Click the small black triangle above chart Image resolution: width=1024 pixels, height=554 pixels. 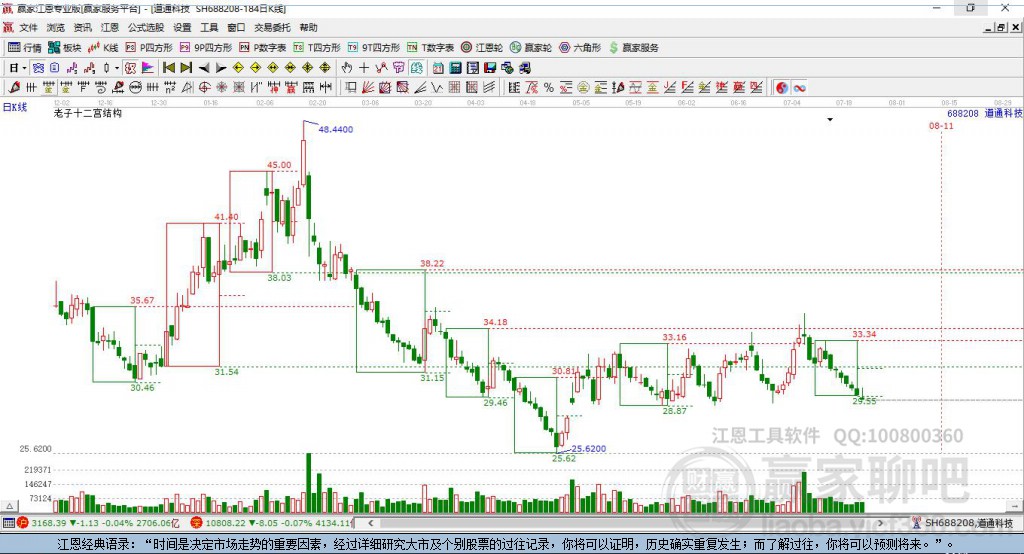[830, 120]
